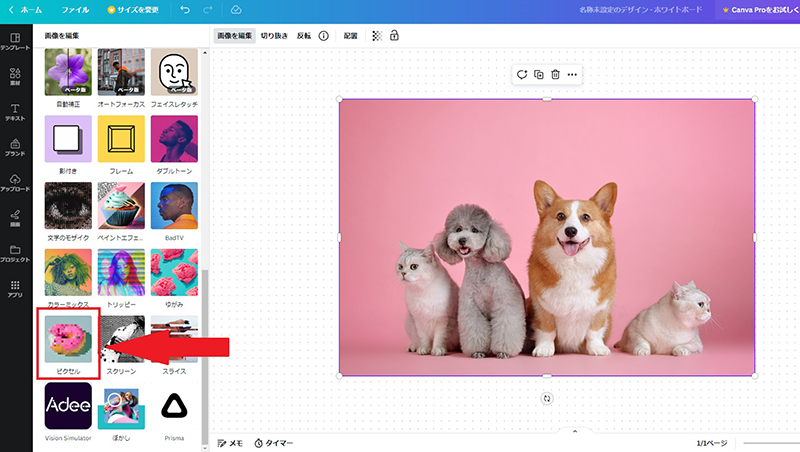This screenshot has height=452, width=800.
Task: Click the undo arrow
Action: coord(185,10)
